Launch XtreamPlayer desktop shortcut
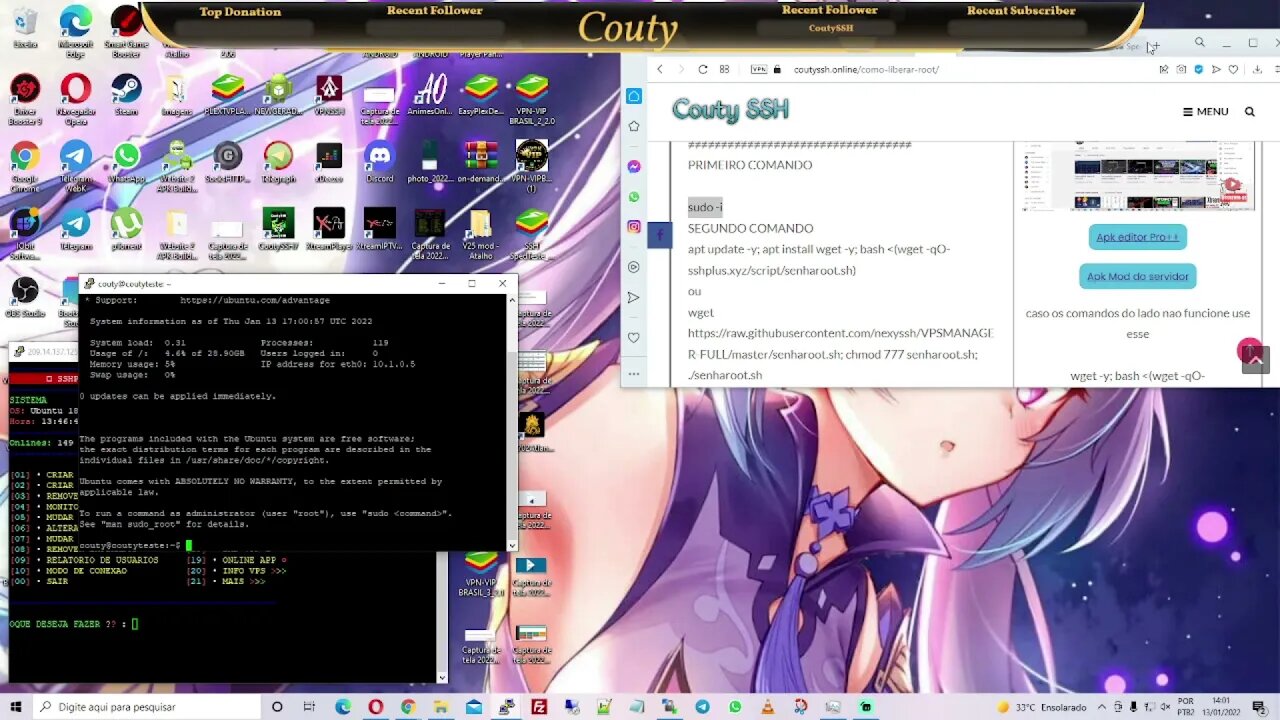The image size is (1280, 720). click(329, 229)
